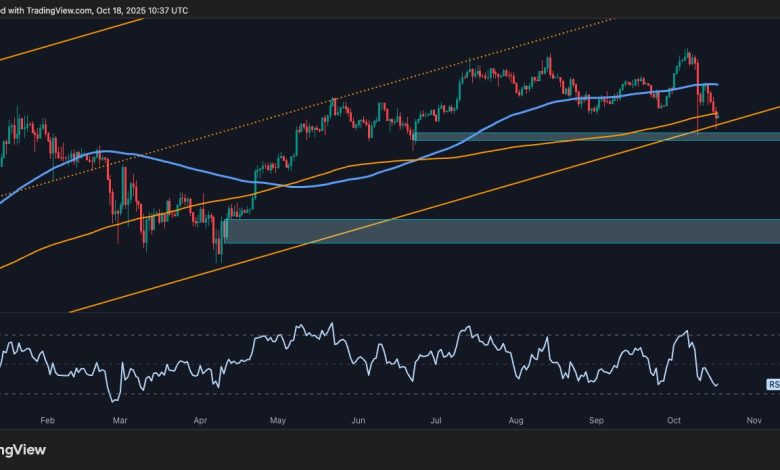Select the lower support zone rectangle
The width and height of the screenshot is (780, 470).
click(500, 231)
